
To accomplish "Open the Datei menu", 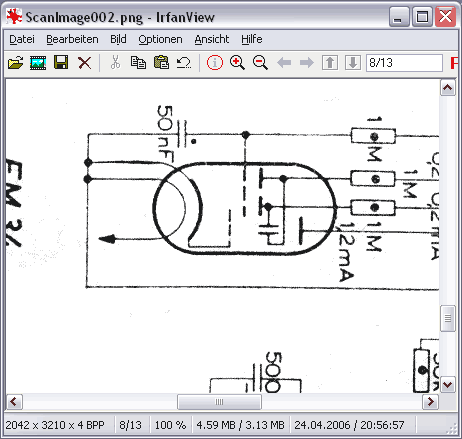I will (22, 39).
